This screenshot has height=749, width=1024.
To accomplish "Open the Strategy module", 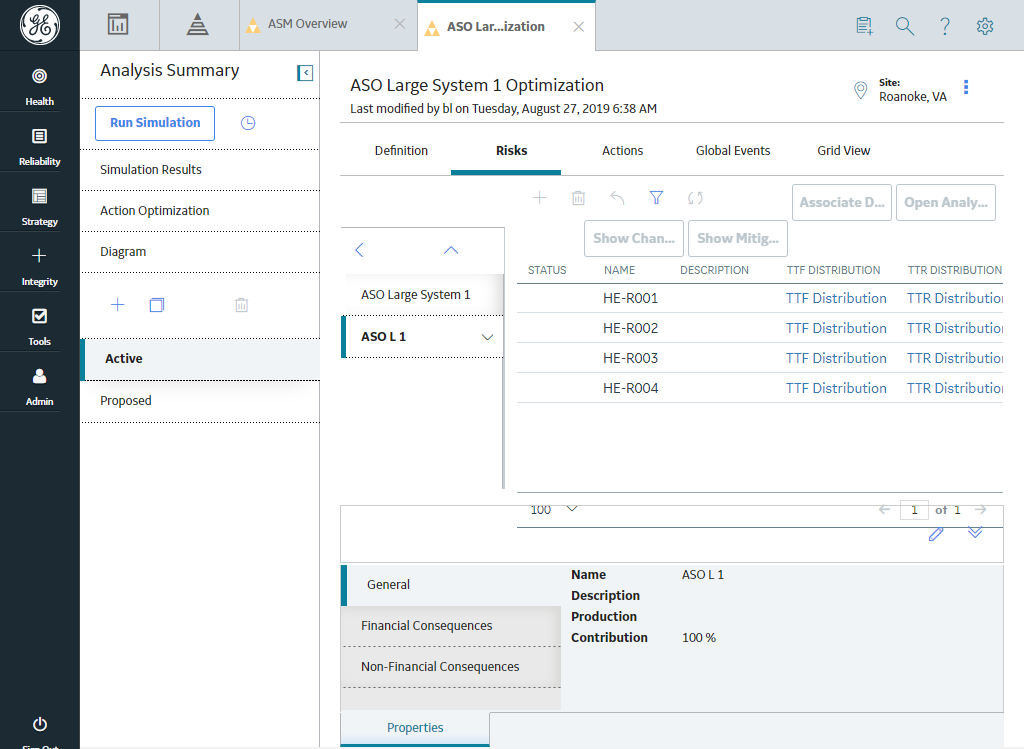I will point(39,206).
